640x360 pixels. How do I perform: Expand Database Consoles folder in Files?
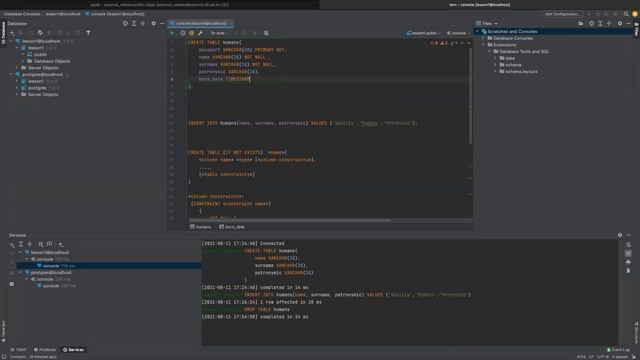484,38
